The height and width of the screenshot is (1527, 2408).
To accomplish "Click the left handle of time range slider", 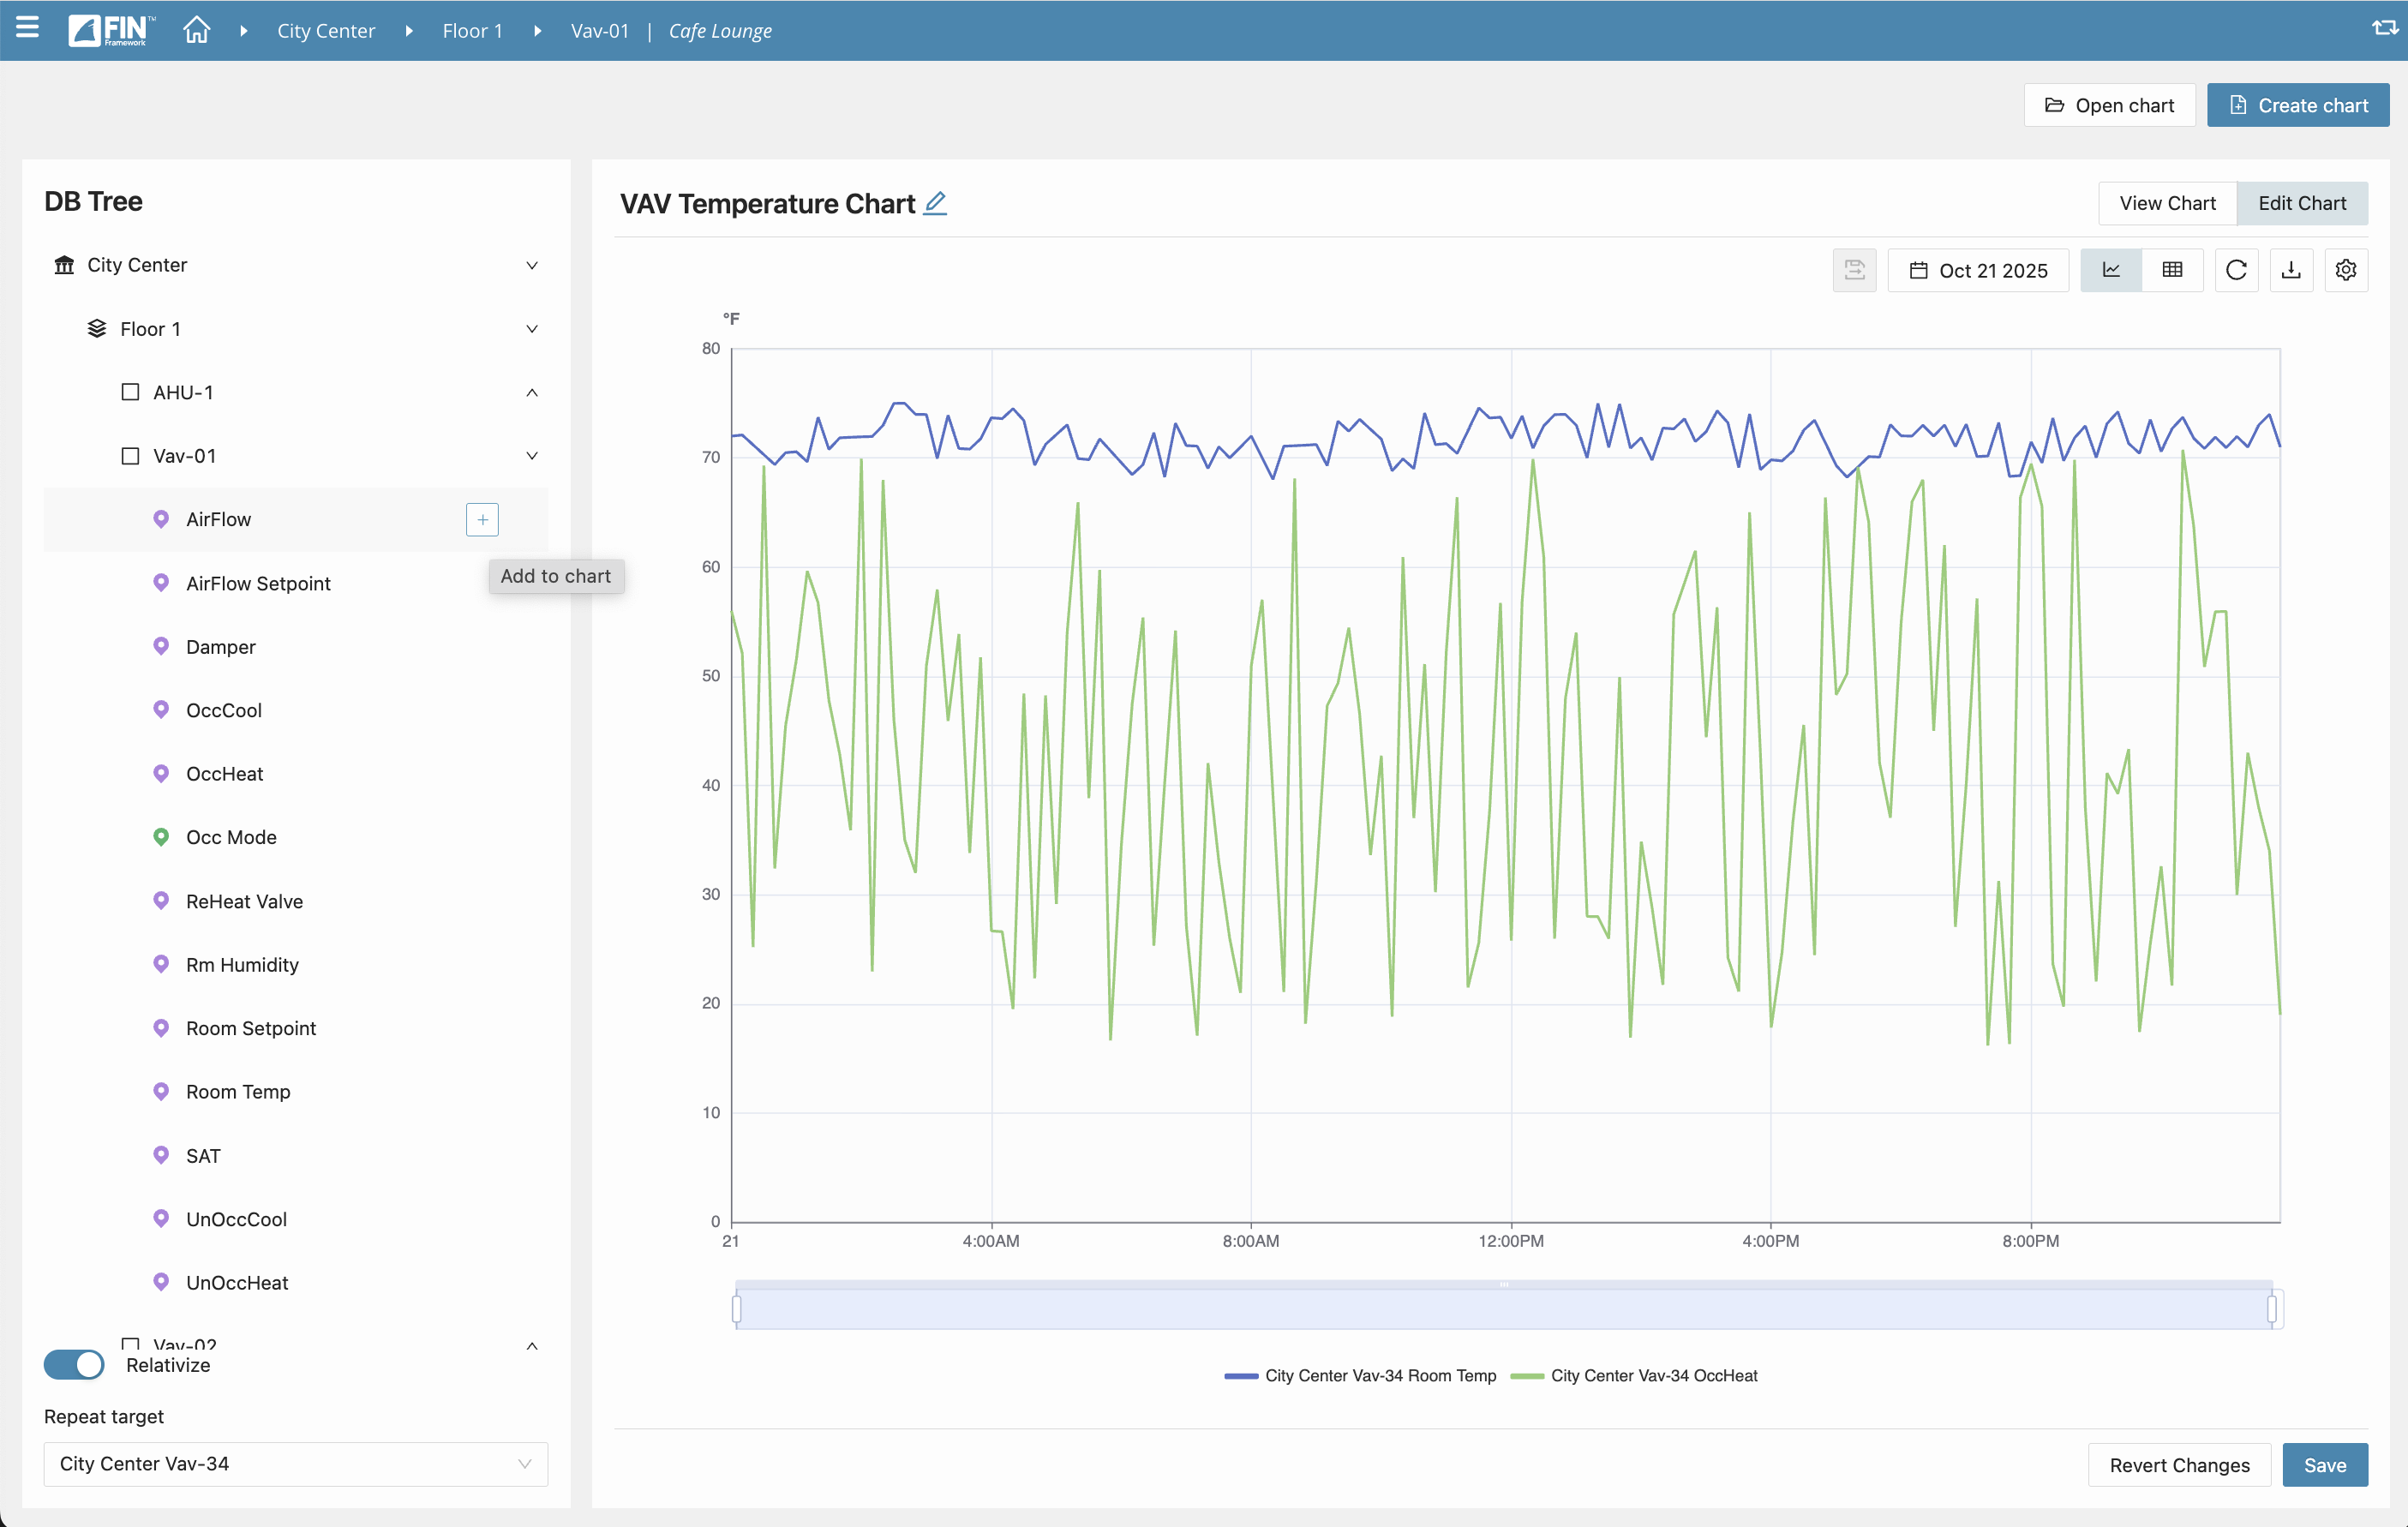I will [737, 1308].
